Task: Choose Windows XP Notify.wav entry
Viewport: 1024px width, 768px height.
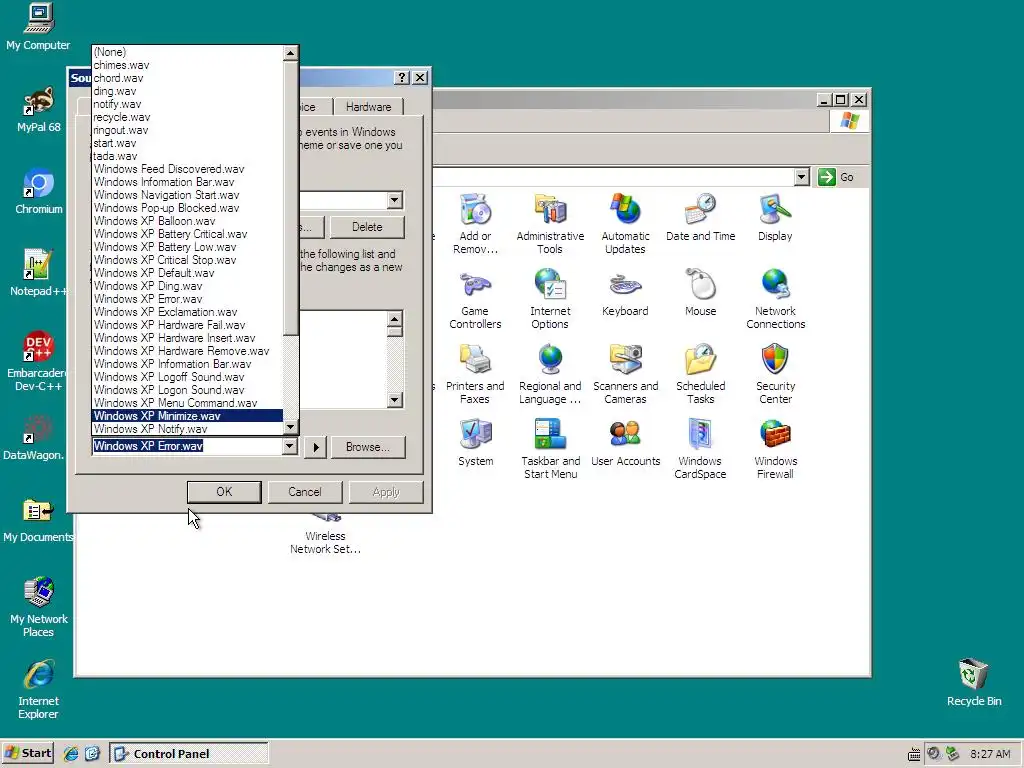Action: 187,429
